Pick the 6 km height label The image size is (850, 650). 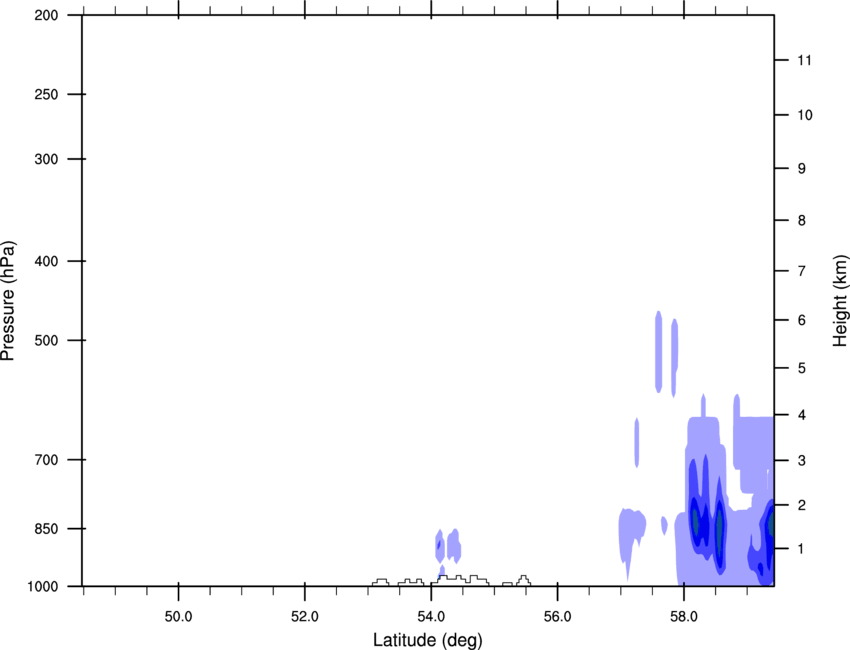[802, 320]
